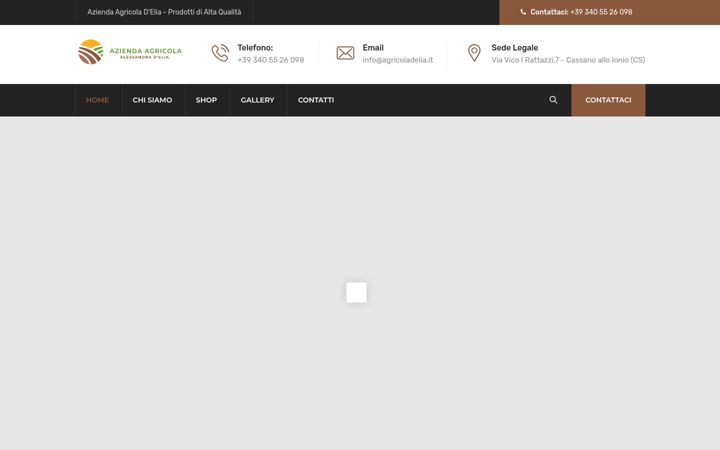Open search with the magnifier icon
This screenshot has width=720, height=450.
553,100
